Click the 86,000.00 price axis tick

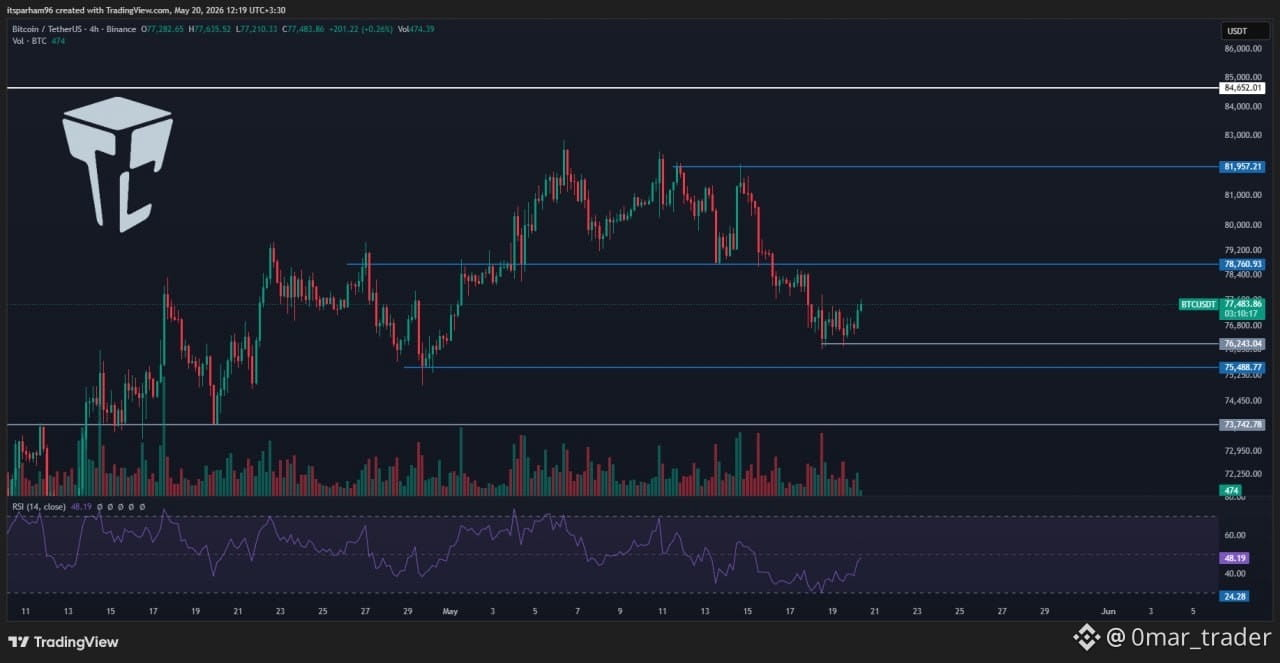coord(1242,48)
